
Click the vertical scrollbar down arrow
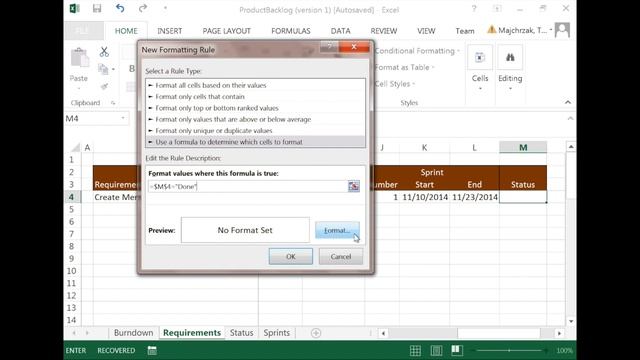[571, 322]
